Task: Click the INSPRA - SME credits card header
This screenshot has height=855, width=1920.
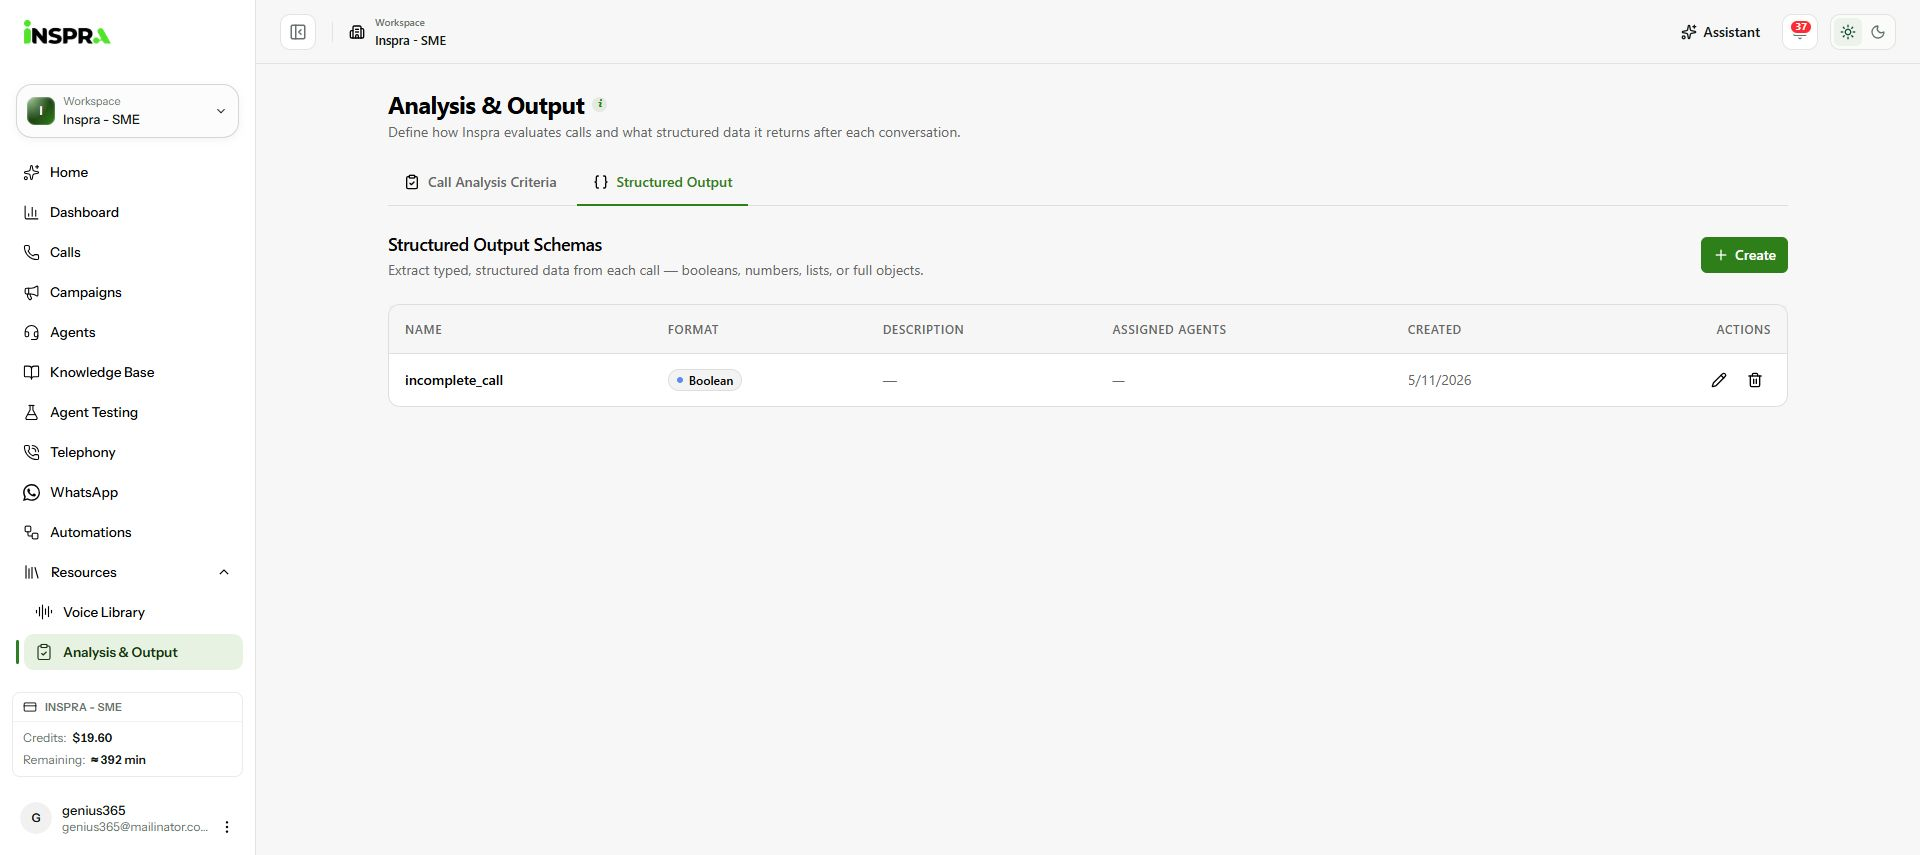Action: [x=127, y=707]
